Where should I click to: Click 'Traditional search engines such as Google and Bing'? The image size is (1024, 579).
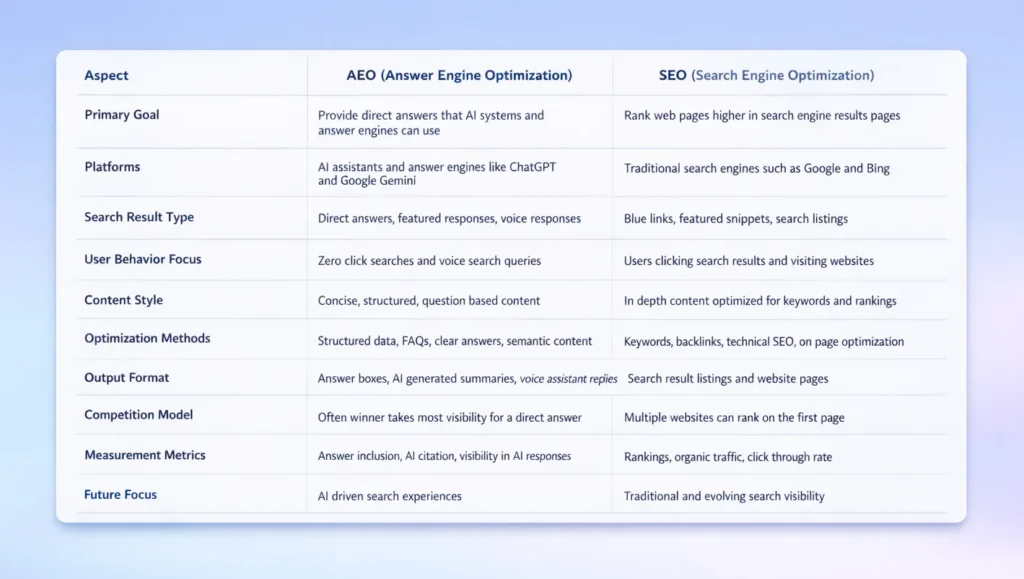coord(756,168)
